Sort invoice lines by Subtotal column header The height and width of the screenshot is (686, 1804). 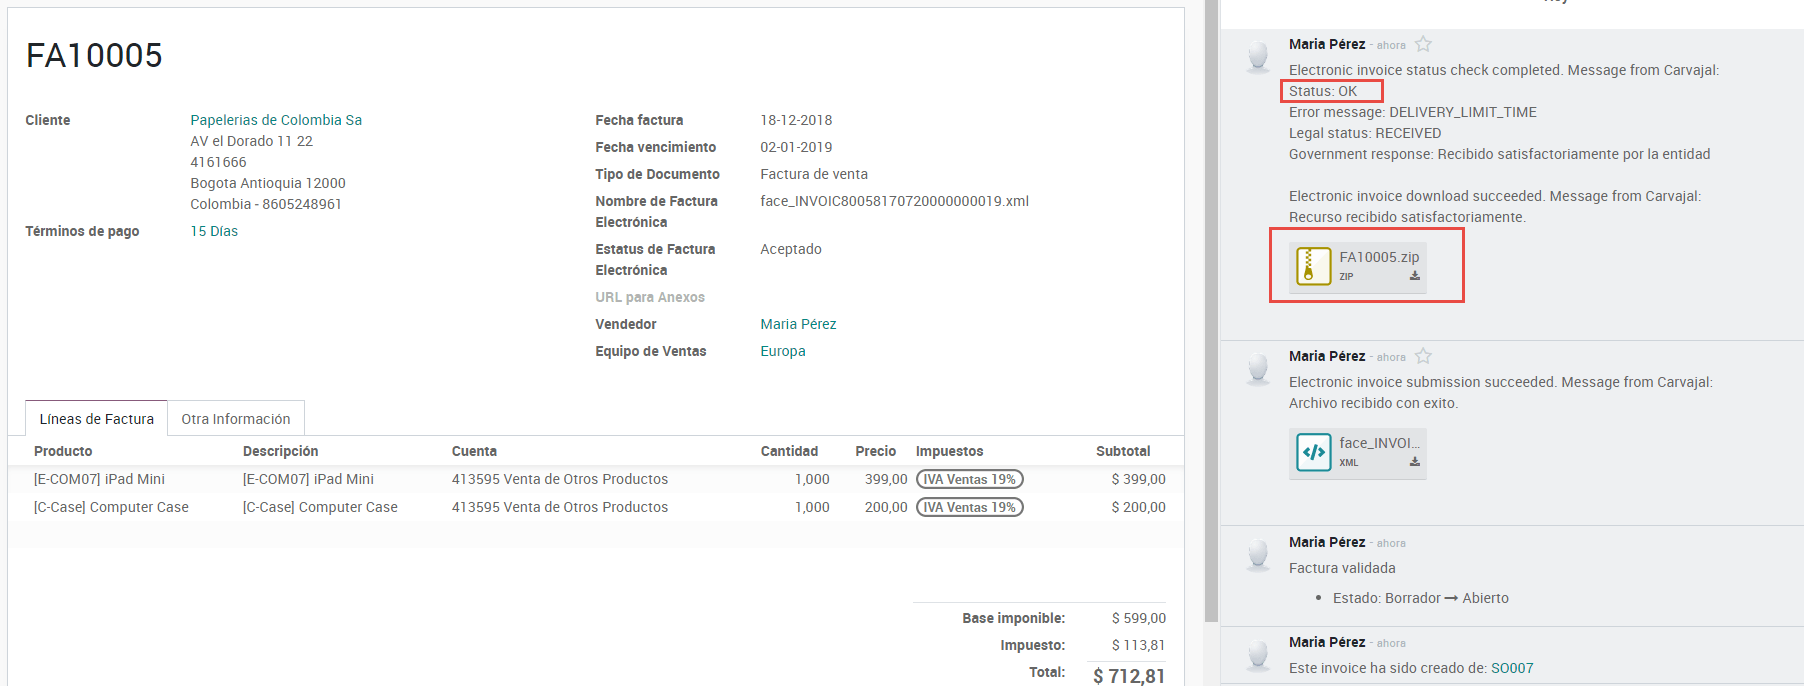click(x=1122, y=451)
